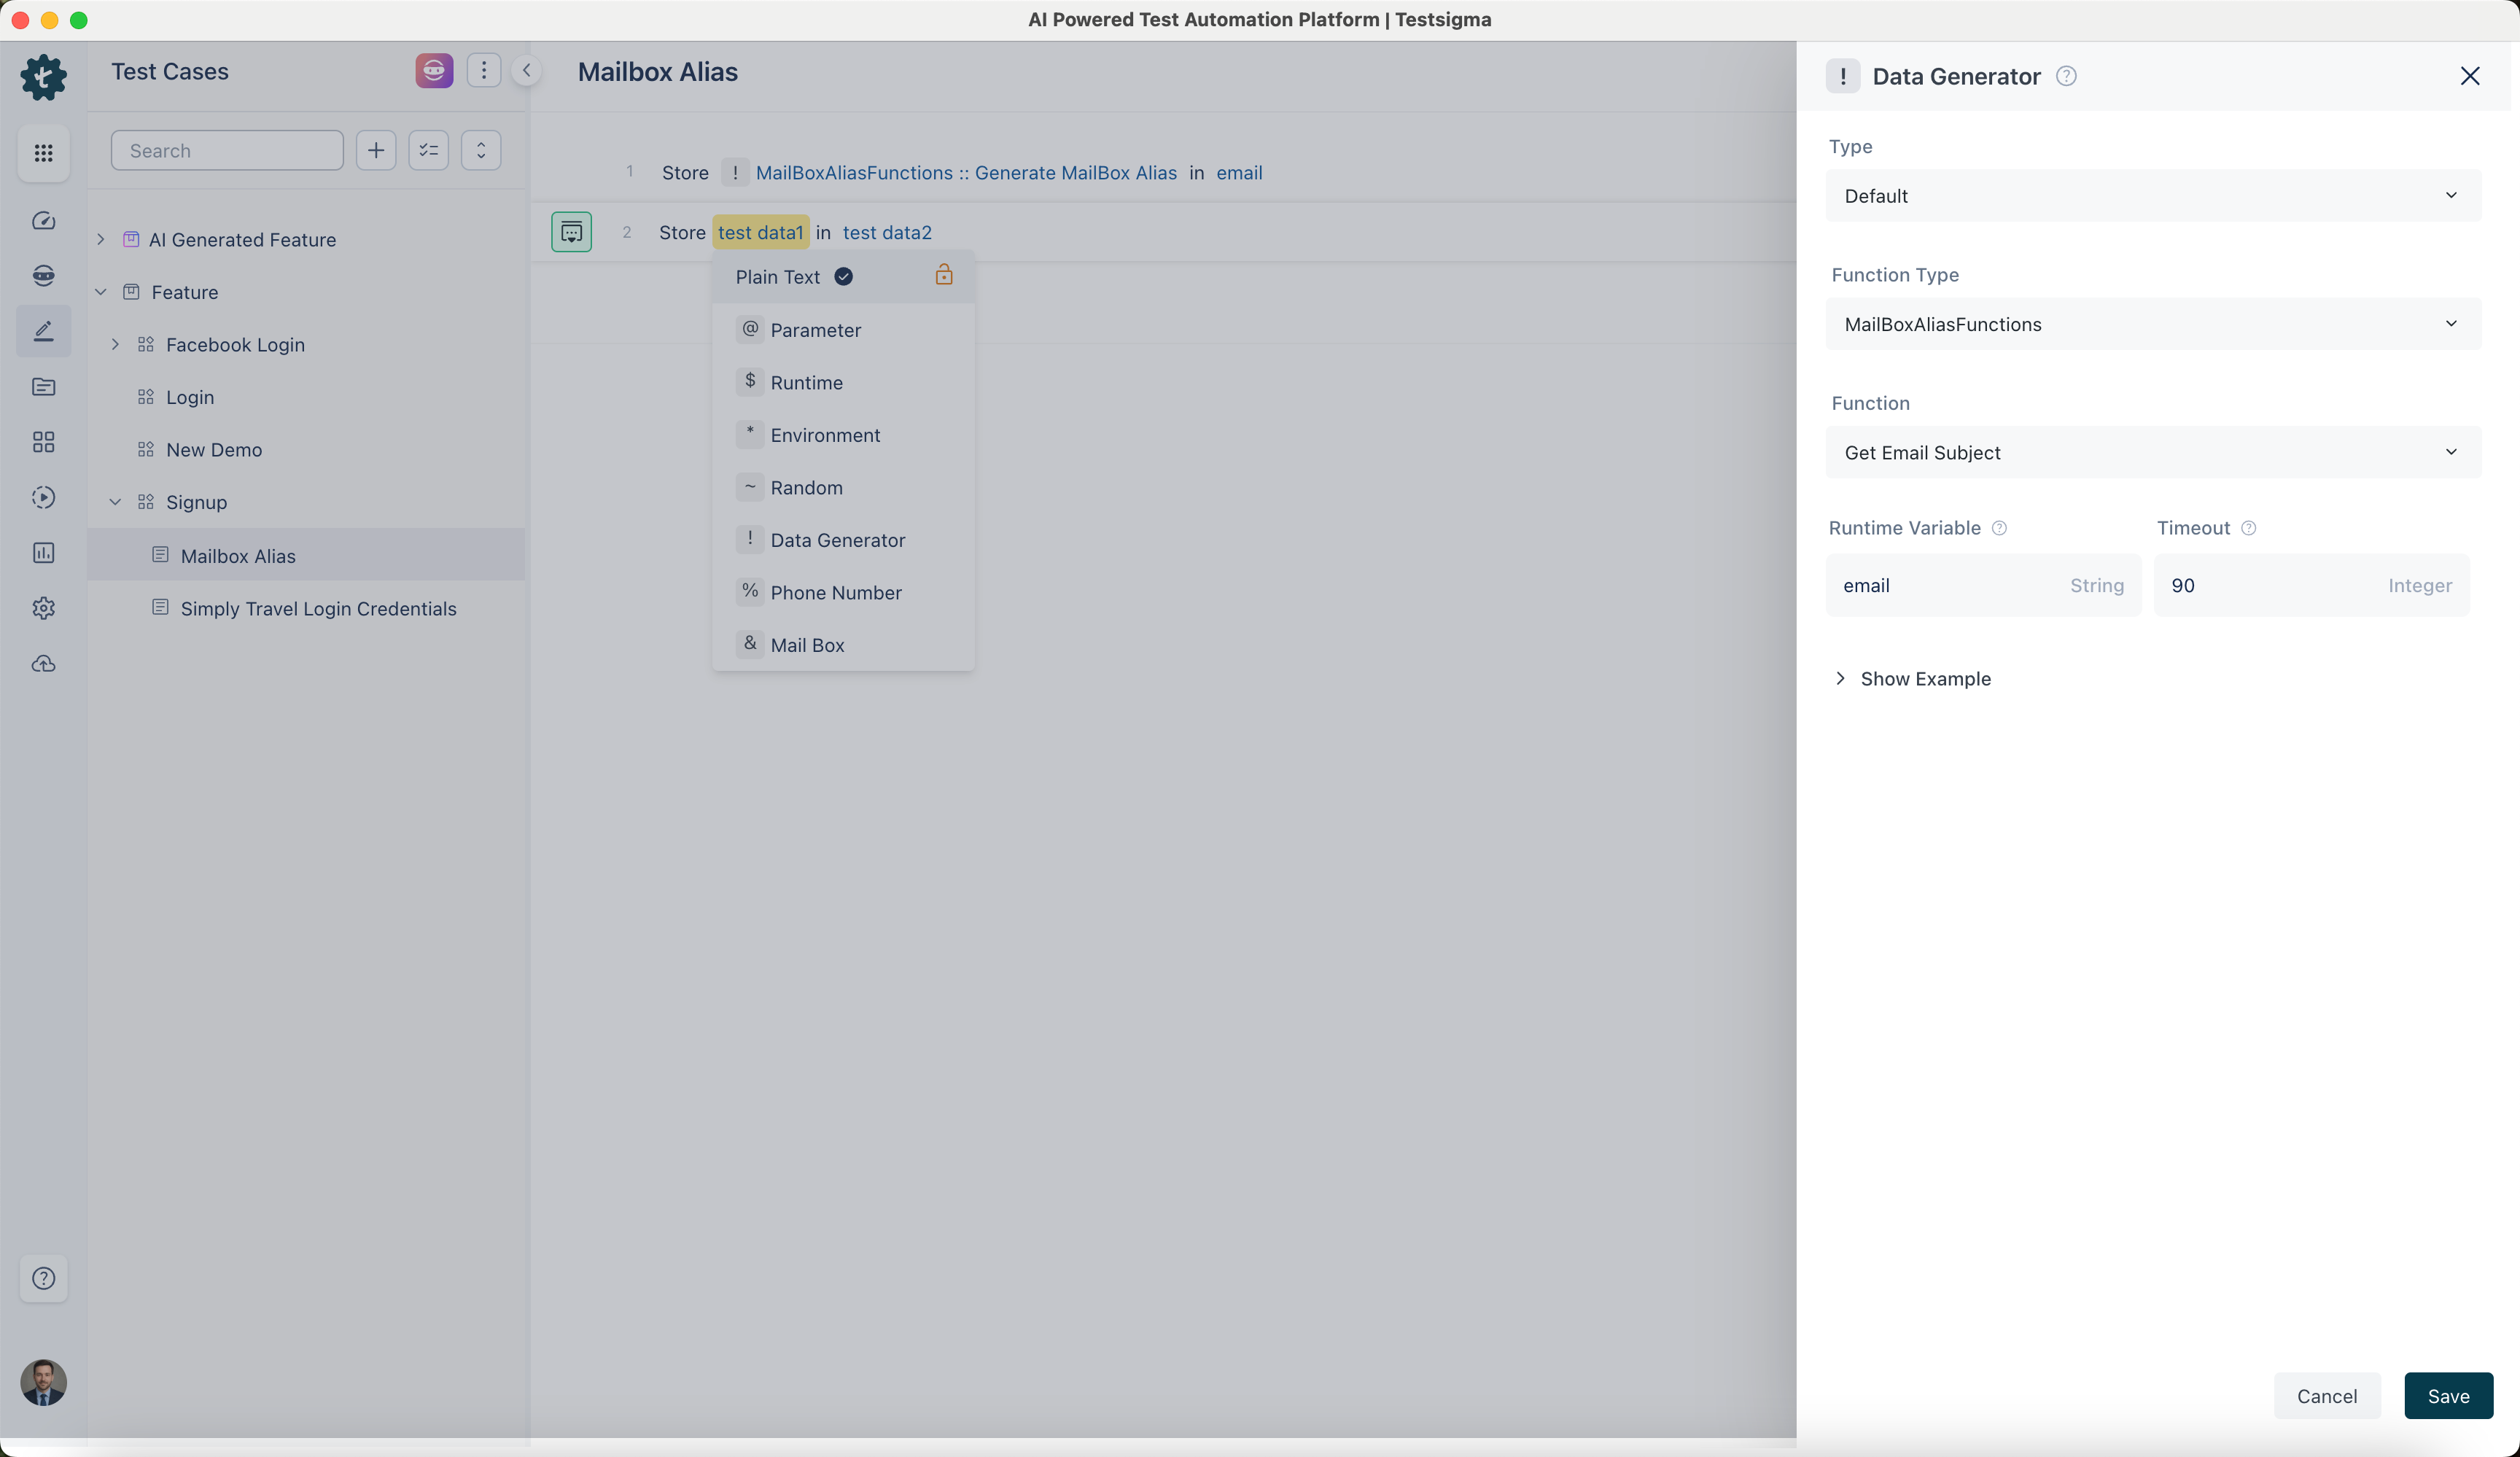The height and width of the screenshot is (1457, 2520).
Task: Open the Login scenario in tree
Action: coord(189,397)
